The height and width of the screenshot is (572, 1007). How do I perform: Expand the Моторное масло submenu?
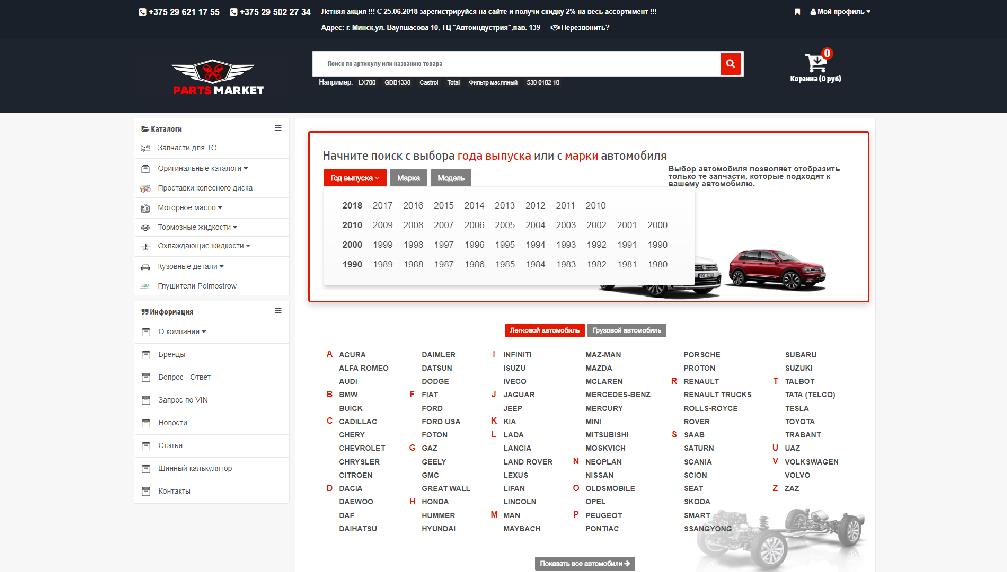coord(190,208)
